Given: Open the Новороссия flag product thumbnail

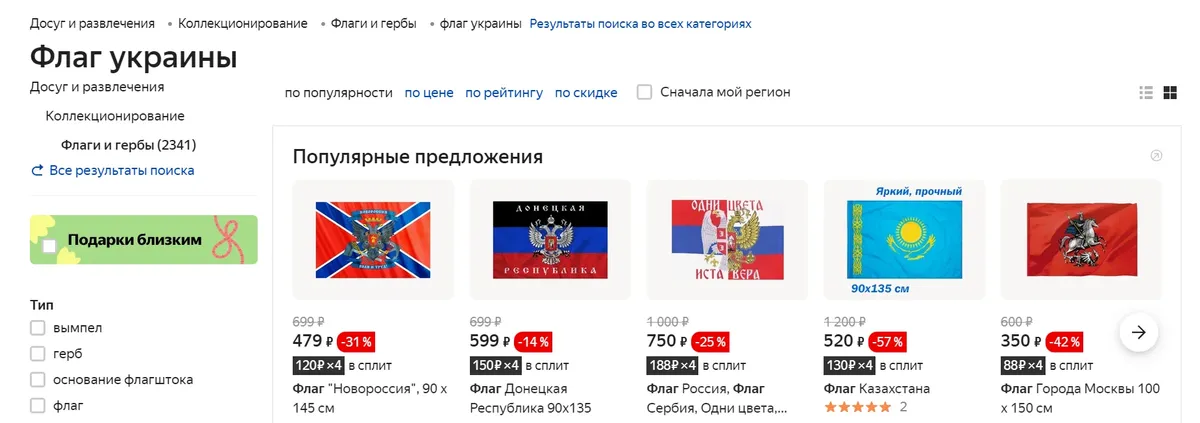Looking at the screenshot, I should [x=373, y=240].
